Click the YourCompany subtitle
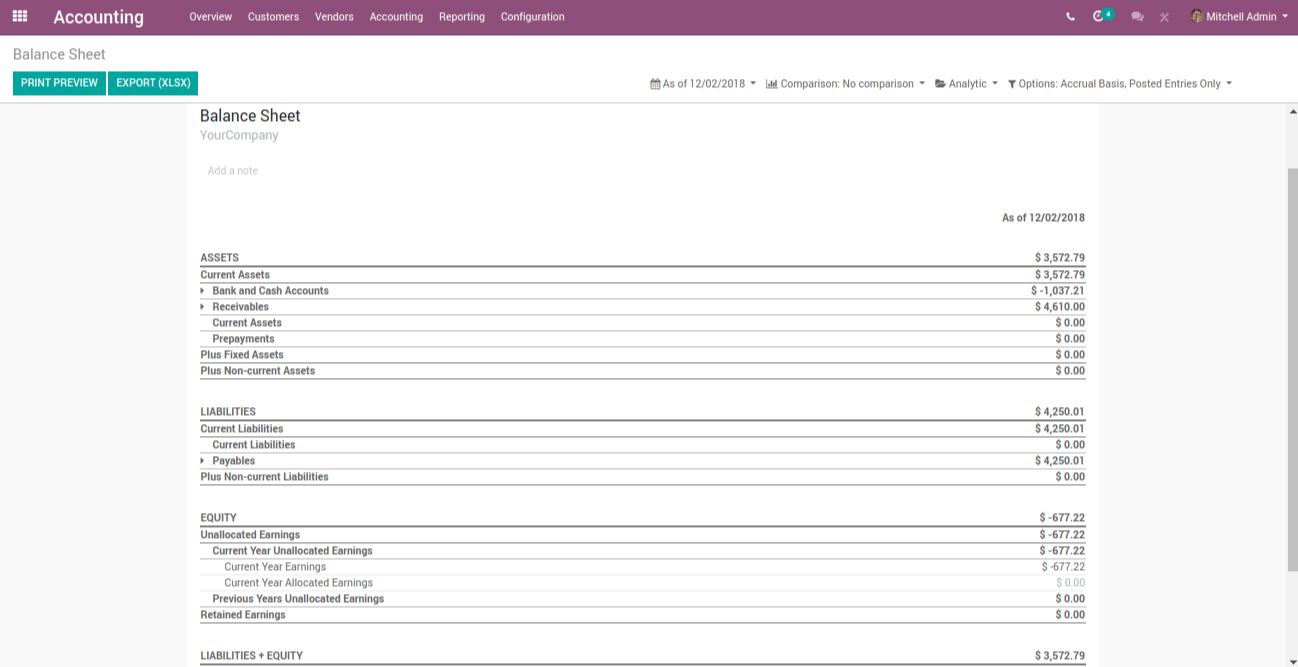The image size is (1298, 667). pyautogui.click(x=239, y=136)
